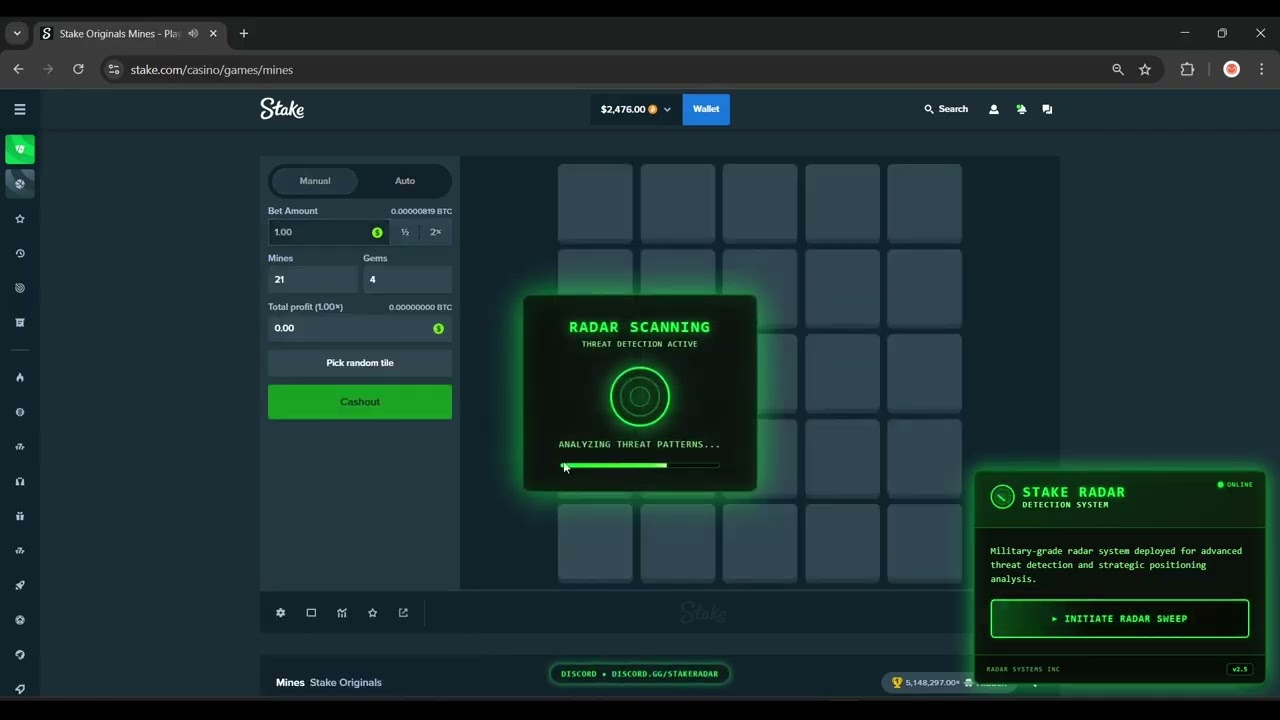Click the Wallet button
The width and height of the screenshot is (1280, 720).
[x=706, y=109]
